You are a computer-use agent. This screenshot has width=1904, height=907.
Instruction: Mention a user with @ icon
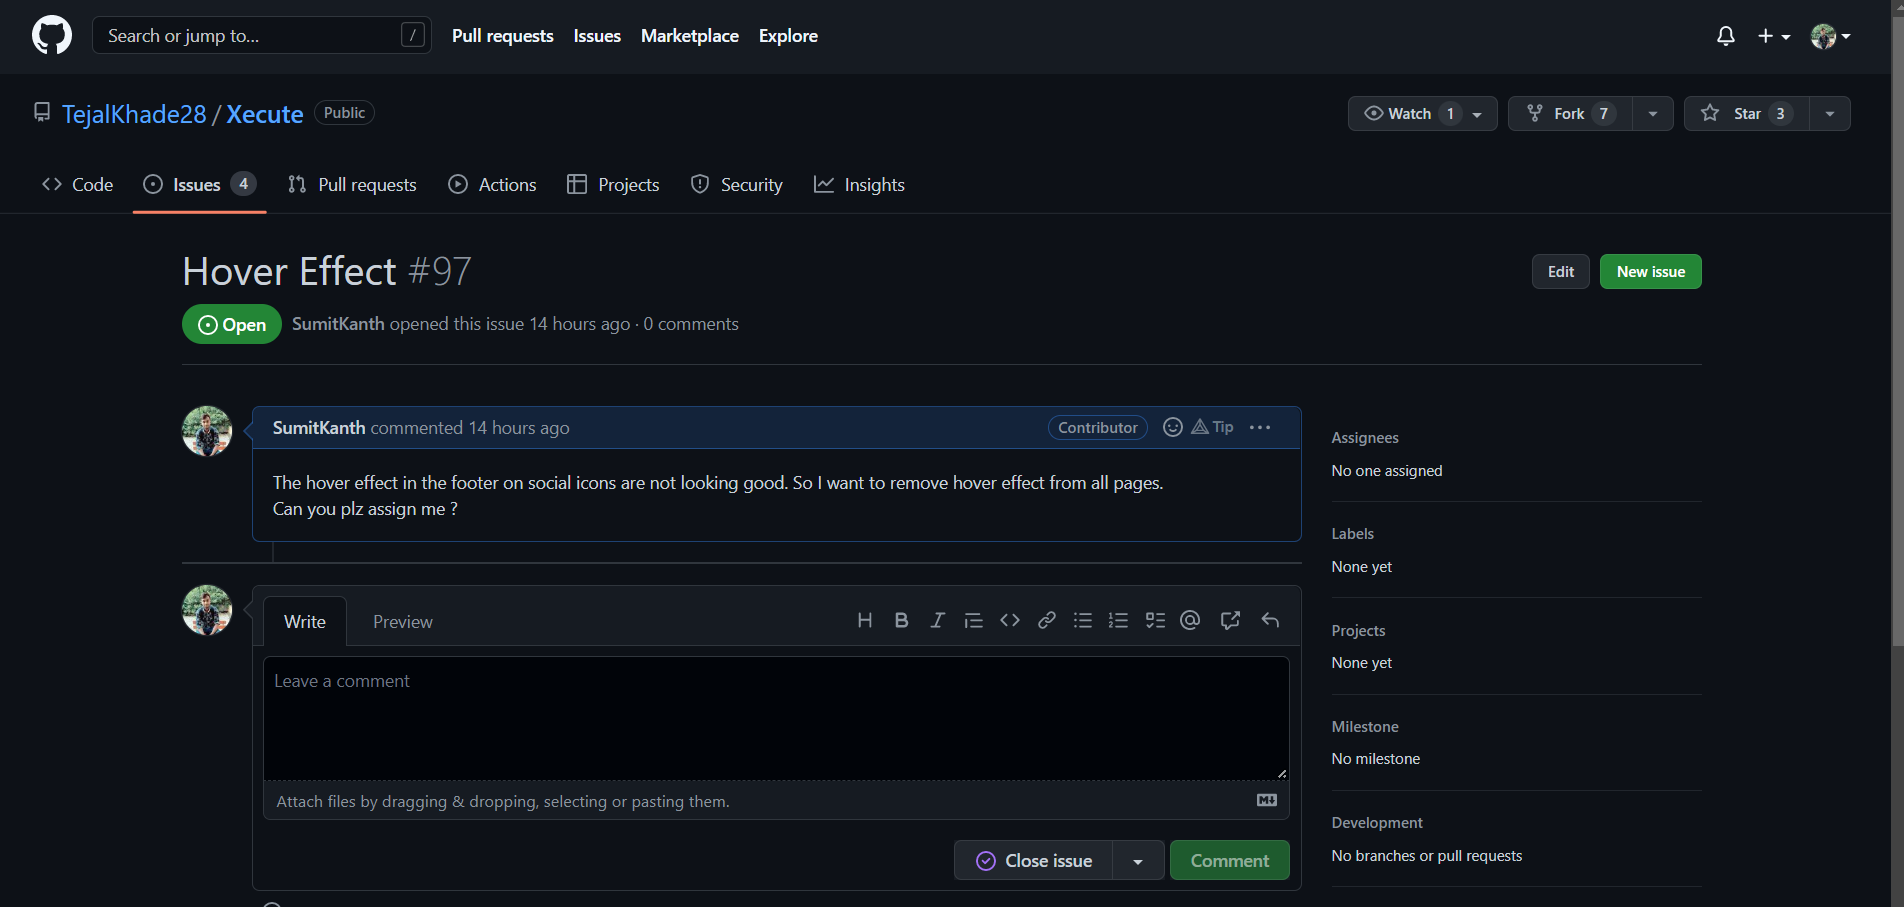tap(1190, 620)
